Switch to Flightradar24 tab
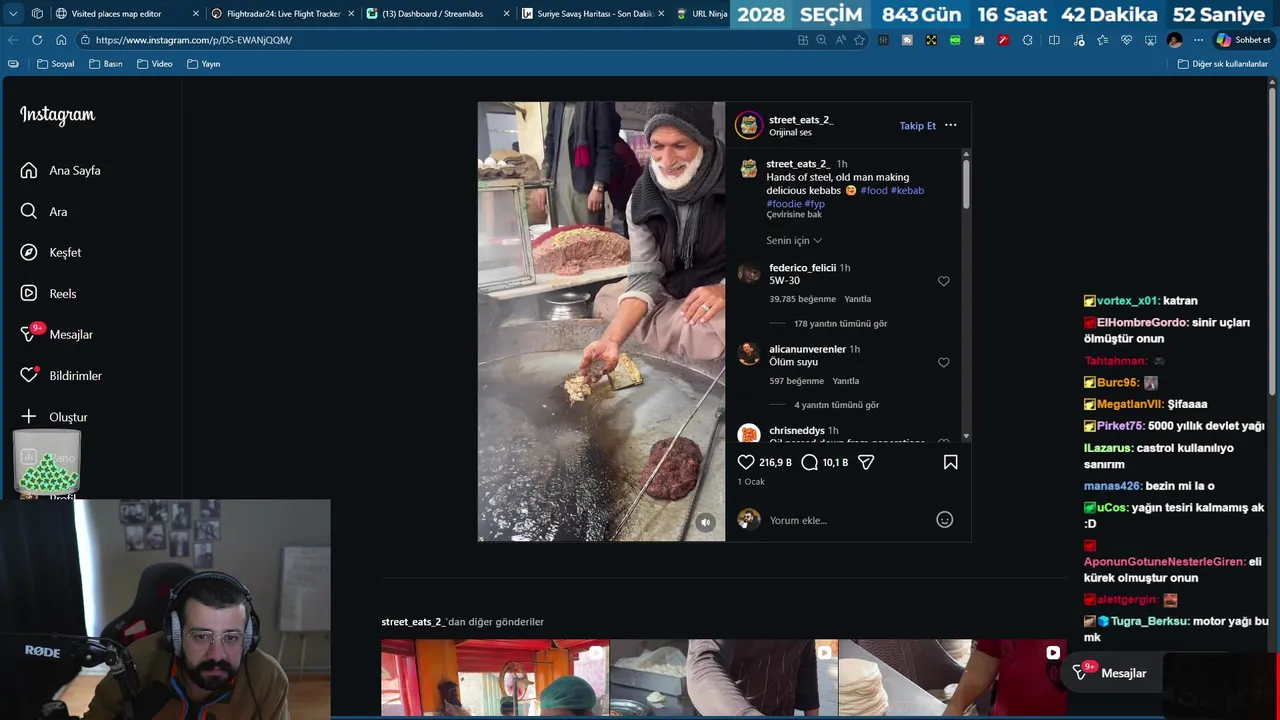1280x720 pixels. coord(283,14)
